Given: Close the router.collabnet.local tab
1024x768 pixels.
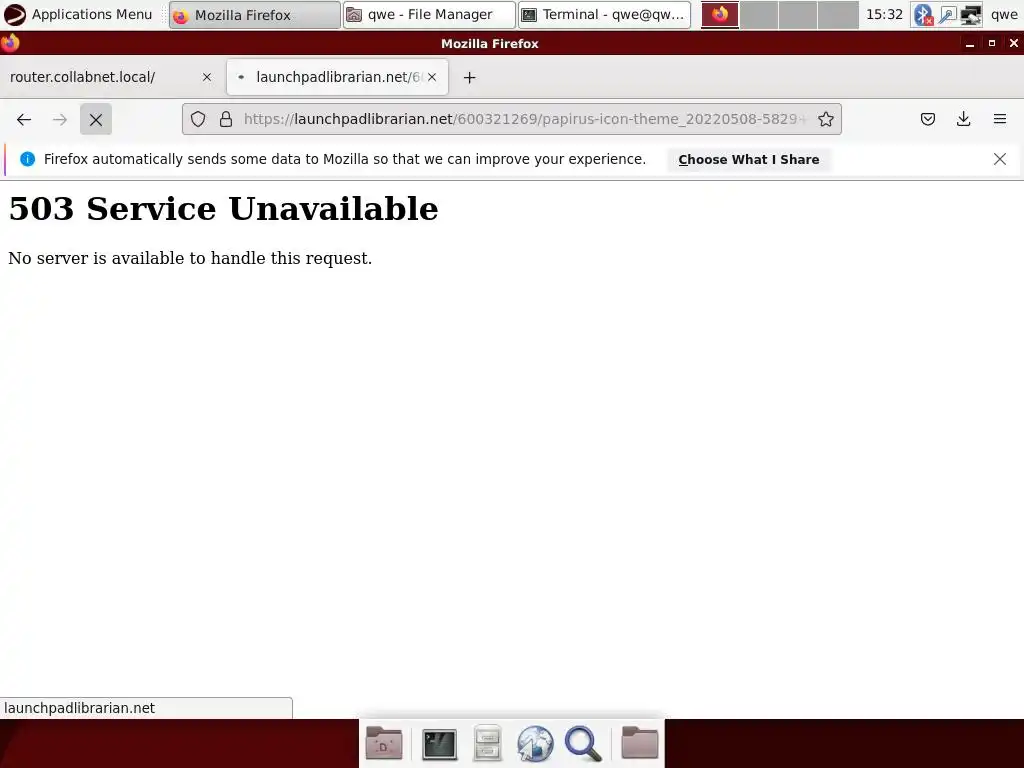Looking at the screenshot, I should [x=207, y=77].
